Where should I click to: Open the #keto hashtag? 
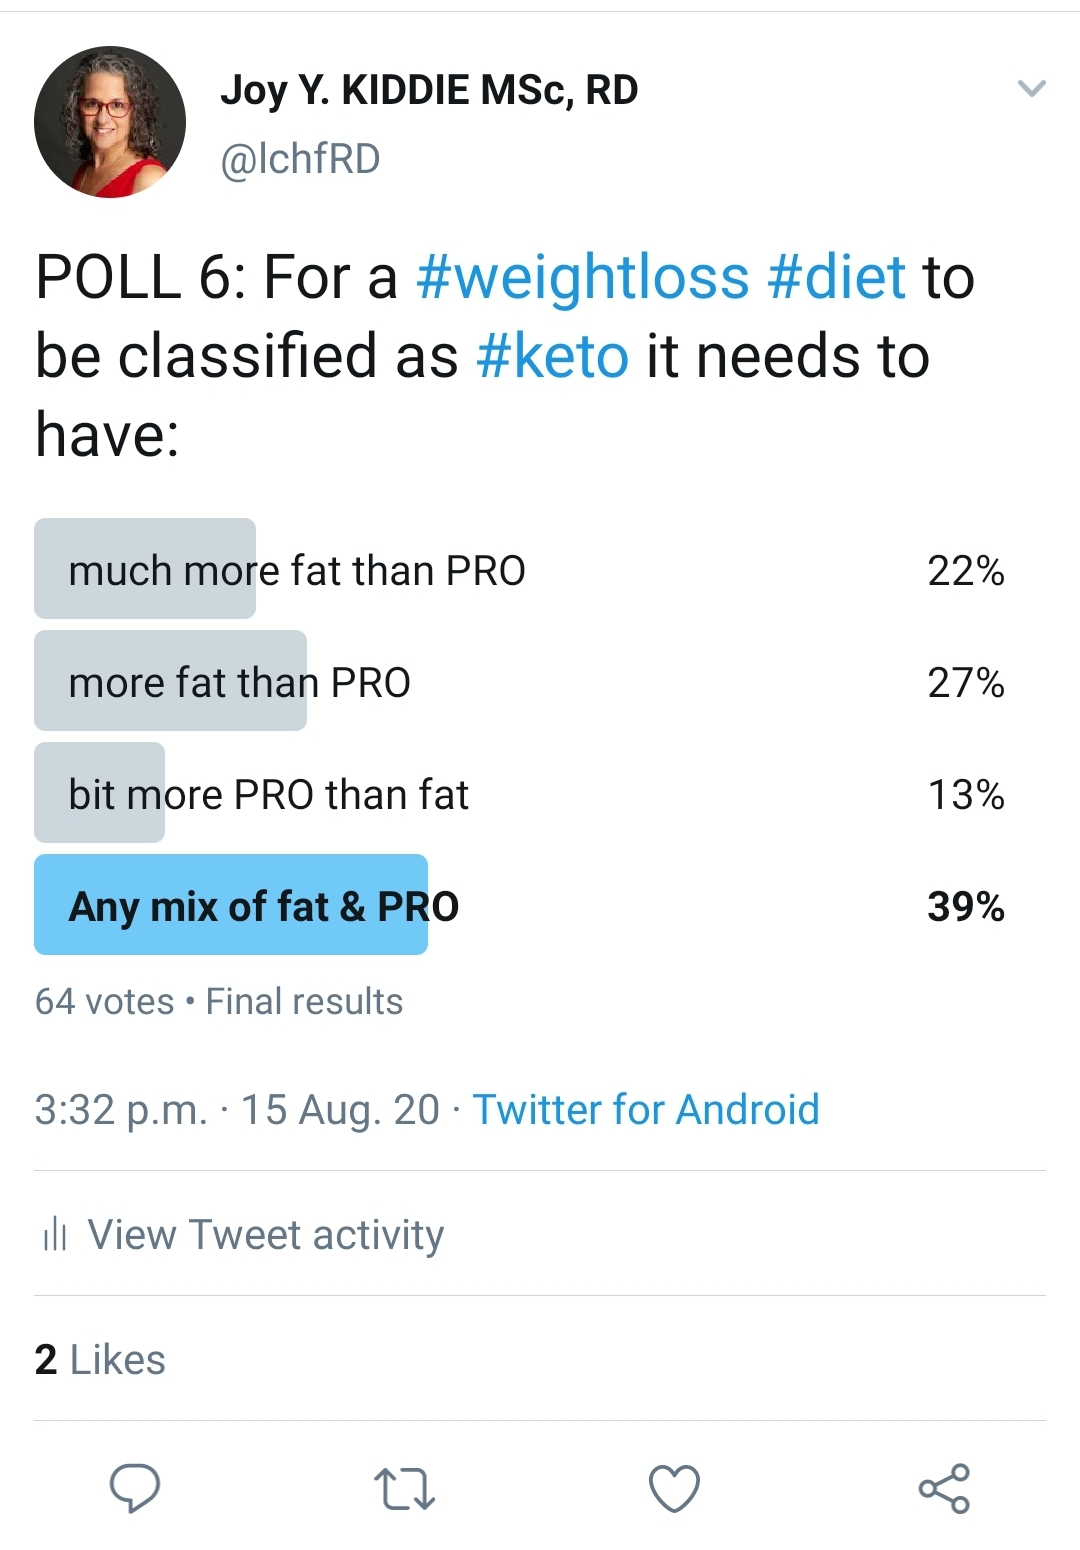point(553,356)
